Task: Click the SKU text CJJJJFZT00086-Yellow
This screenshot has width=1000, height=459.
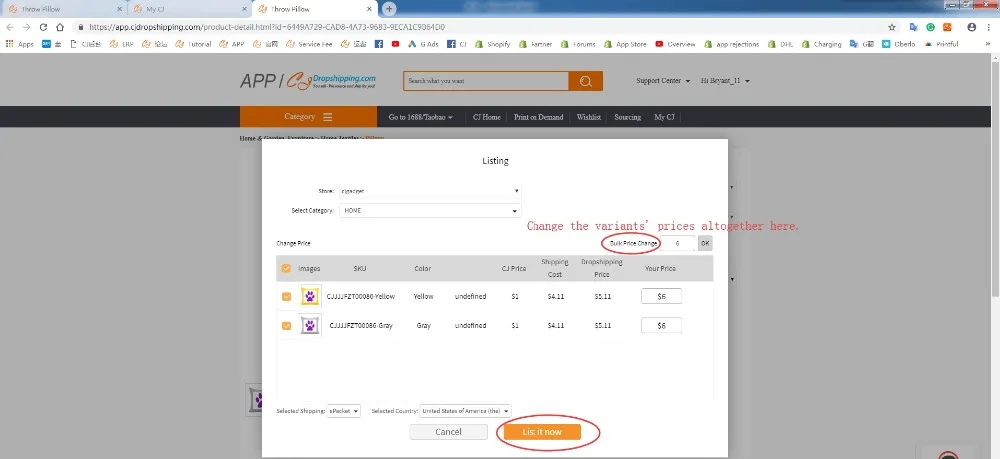Action: click(360, 296)
